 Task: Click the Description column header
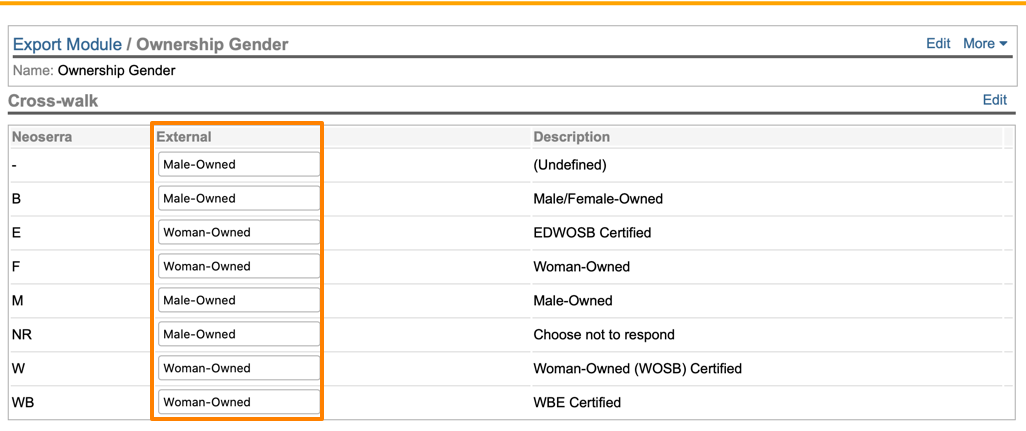[x=571, y=137]
